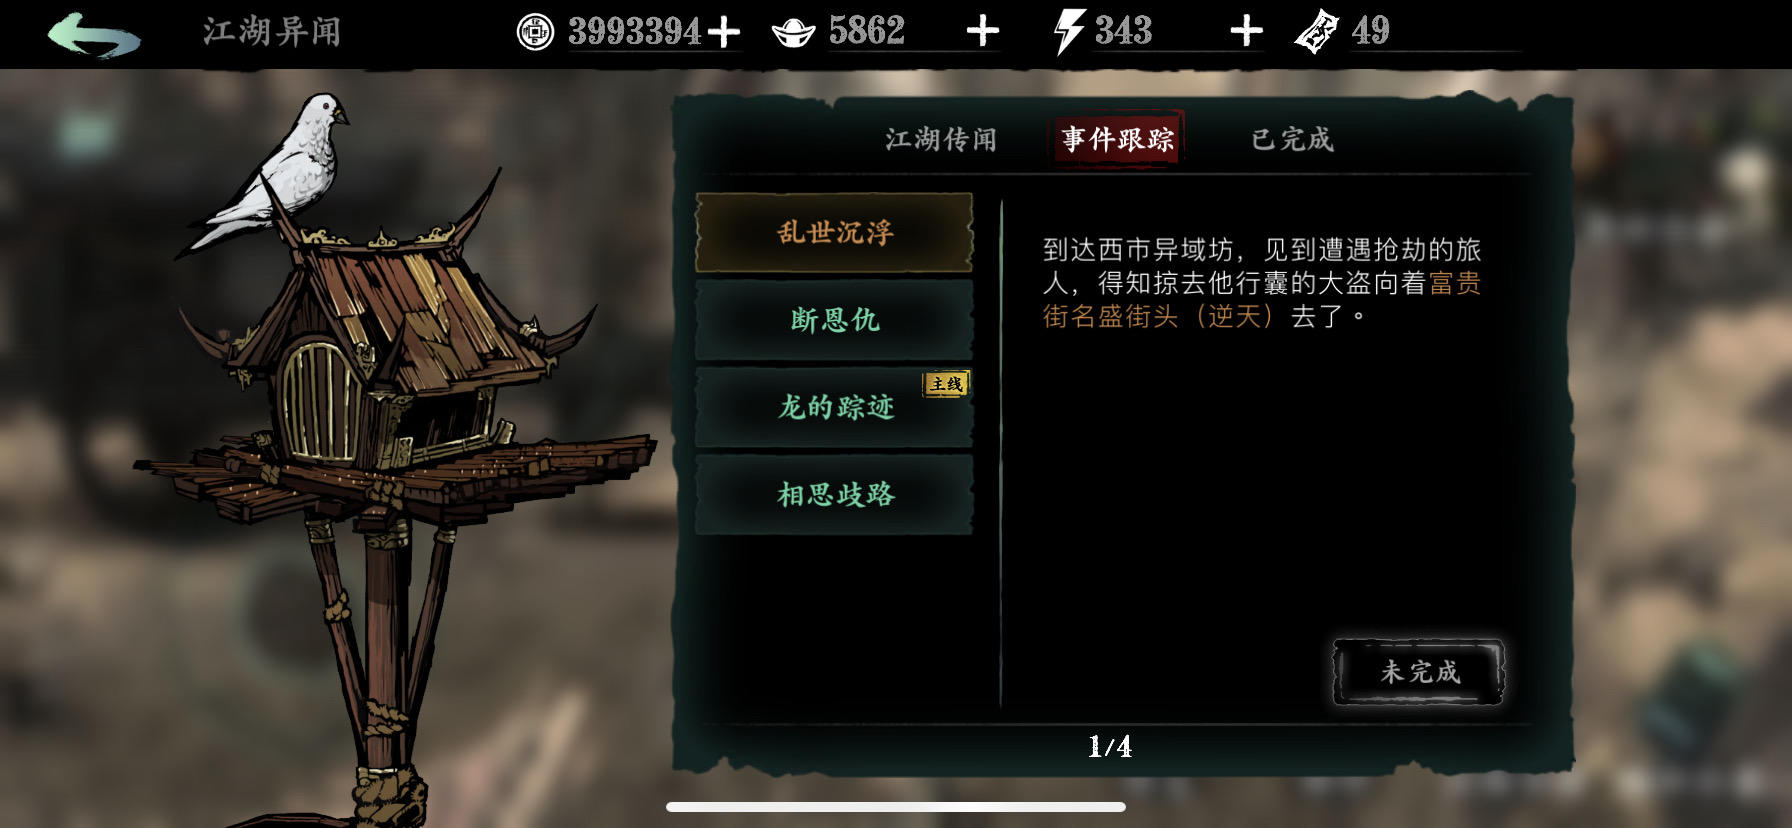Viewport: 1792px width, 828px height.
Task: Tap the copper coin currency icon
Action: point(535,32)
